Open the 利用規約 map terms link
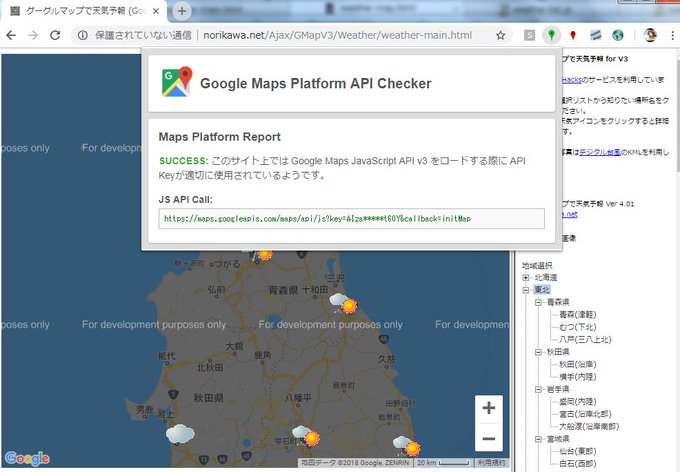This screenshot has width=680, height=472. pos(491,463)
